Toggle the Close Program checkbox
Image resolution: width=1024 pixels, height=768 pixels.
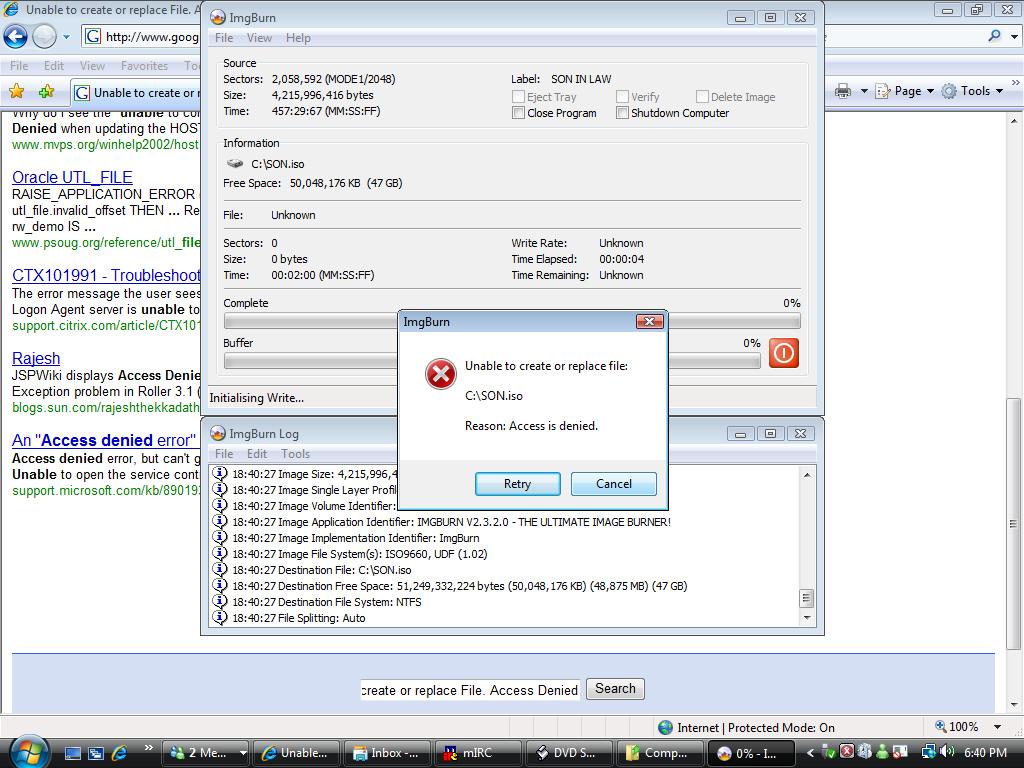[x=519, y=113]
